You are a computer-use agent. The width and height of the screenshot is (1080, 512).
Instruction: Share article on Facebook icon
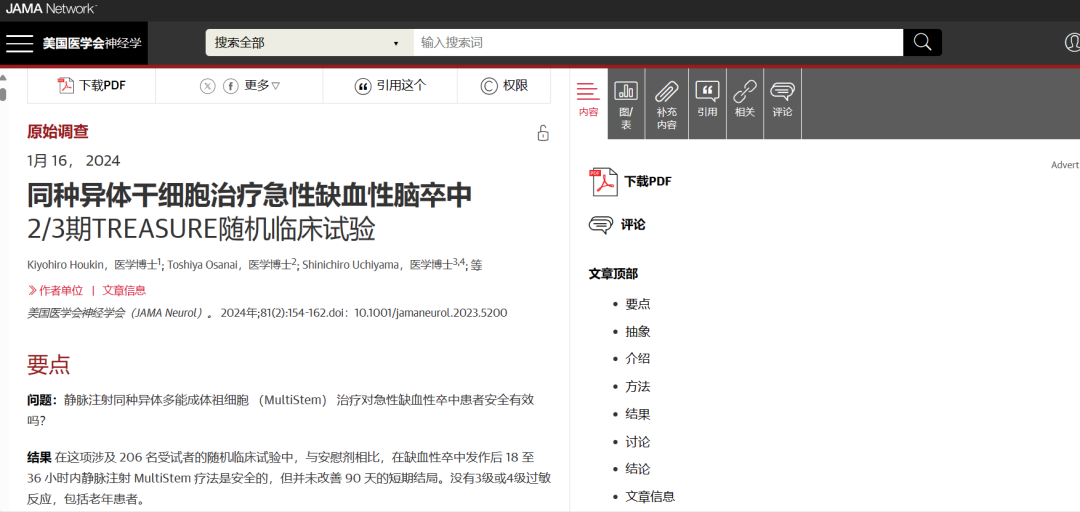[231, 86]
